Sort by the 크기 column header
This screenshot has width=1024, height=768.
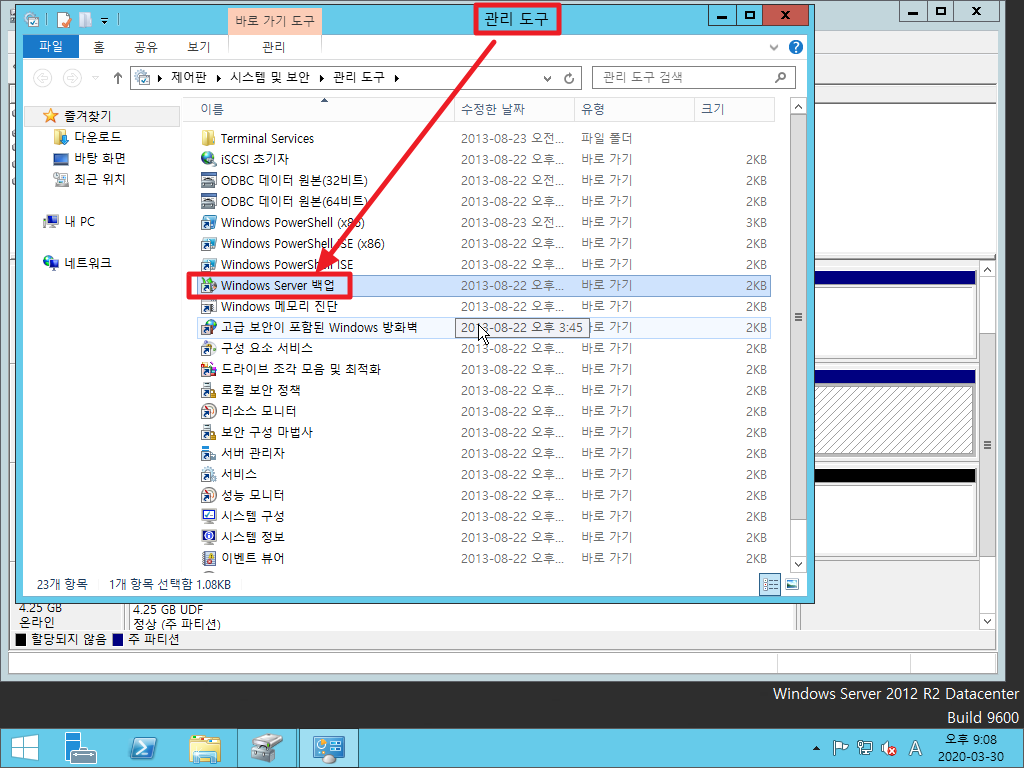pyautogui.click(x=734, y=109)
